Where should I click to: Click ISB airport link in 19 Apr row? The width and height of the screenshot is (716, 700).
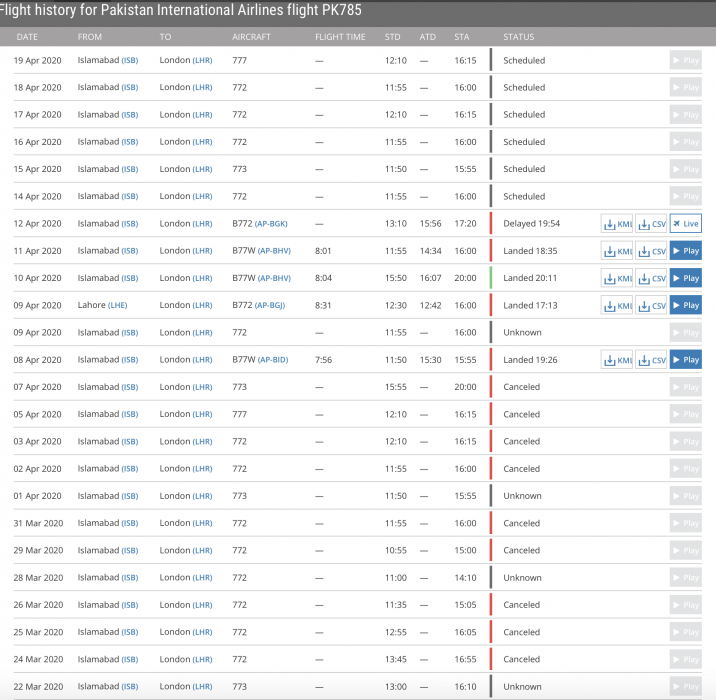130,60
